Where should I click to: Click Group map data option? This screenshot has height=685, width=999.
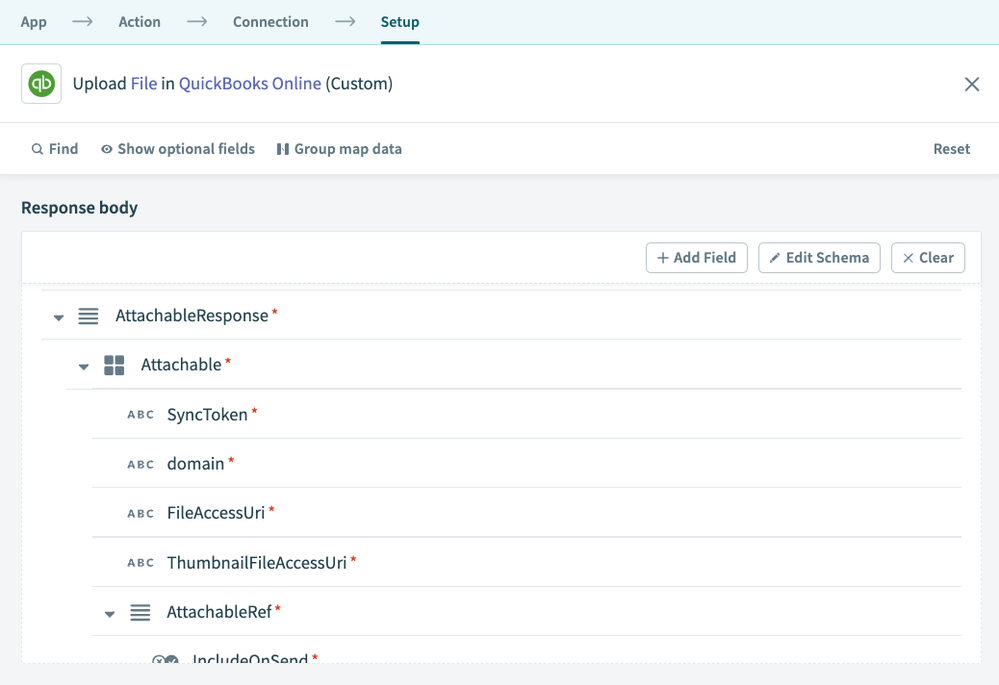(x=339, y=149)
